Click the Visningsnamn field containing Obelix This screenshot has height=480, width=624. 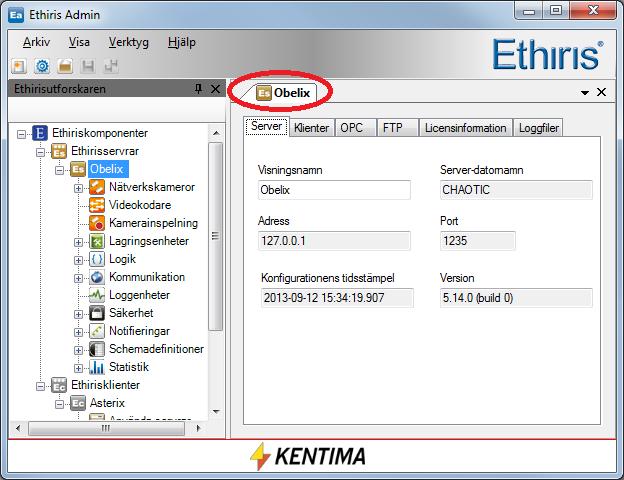(x=334, y=190)
